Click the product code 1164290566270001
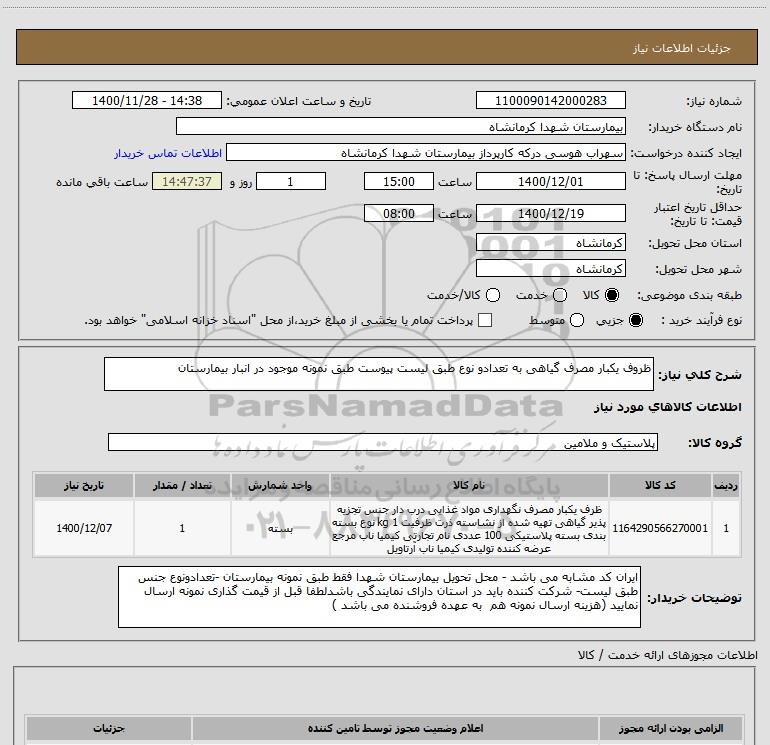This screenshot has width=770, height=745. 660,528
